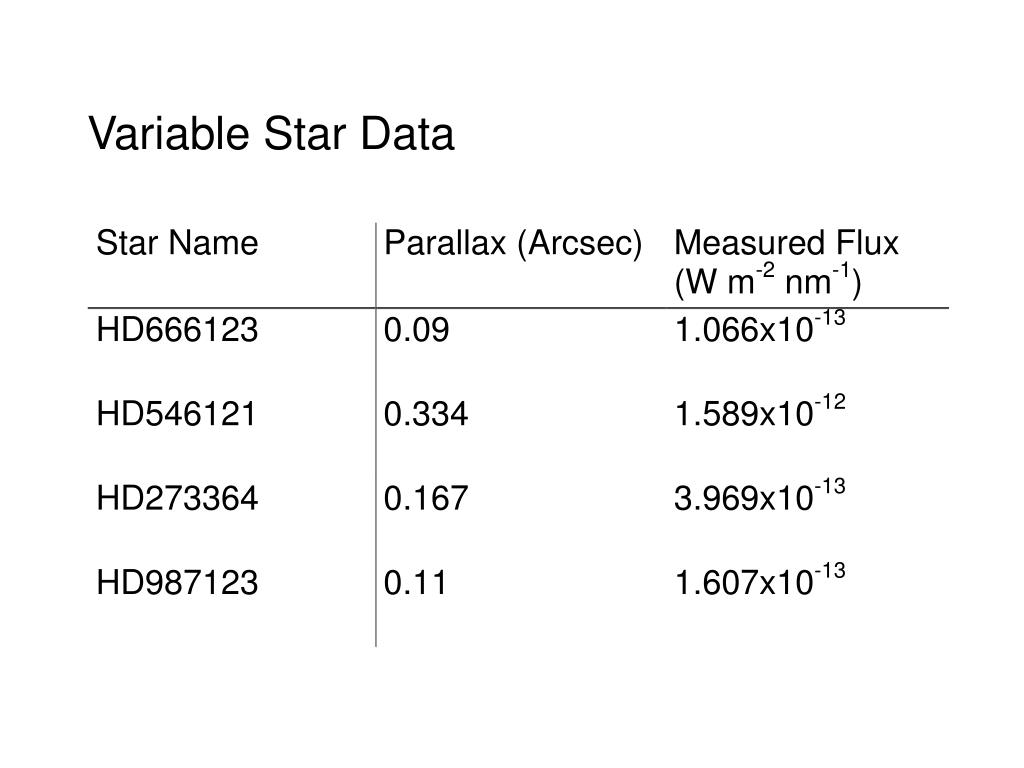Click the W m-2 nm-1 units text
Viewport: 1024px width, 768px height.
(768, 281)
